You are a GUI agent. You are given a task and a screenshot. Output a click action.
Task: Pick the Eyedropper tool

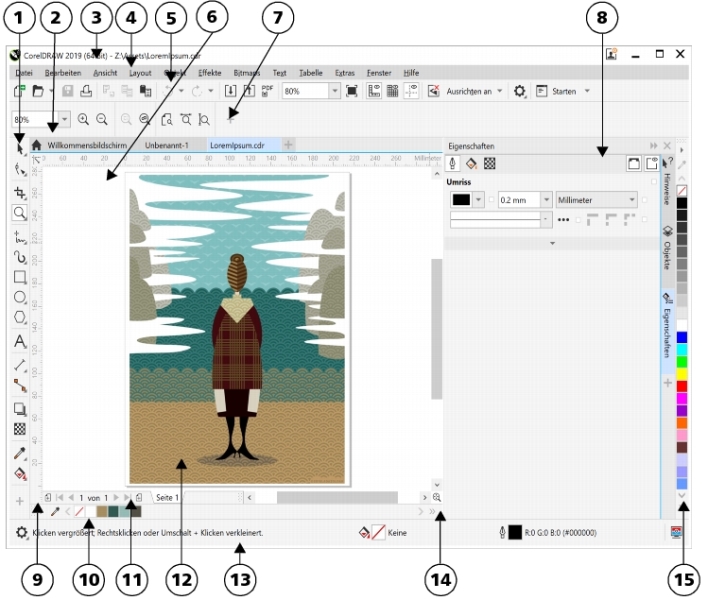point(20,453)
